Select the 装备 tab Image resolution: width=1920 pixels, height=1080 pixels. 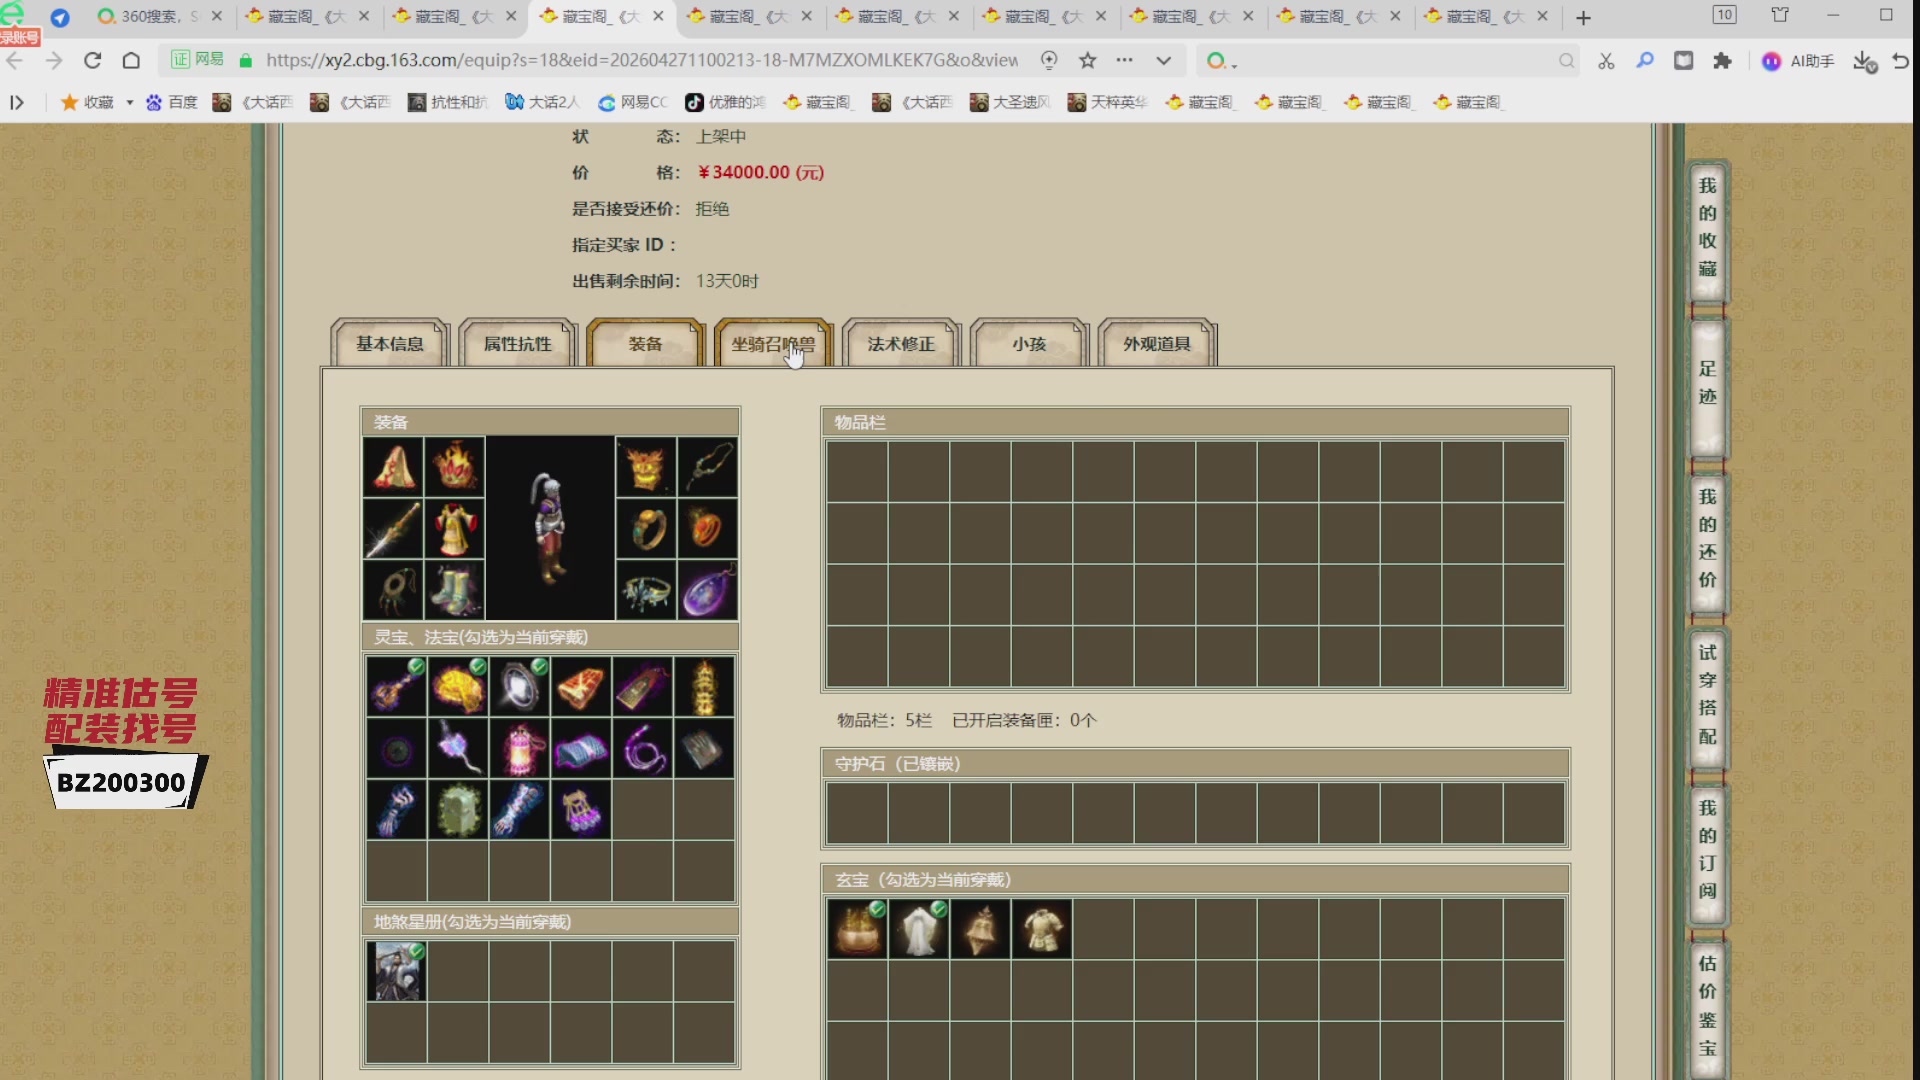[646, 344]
